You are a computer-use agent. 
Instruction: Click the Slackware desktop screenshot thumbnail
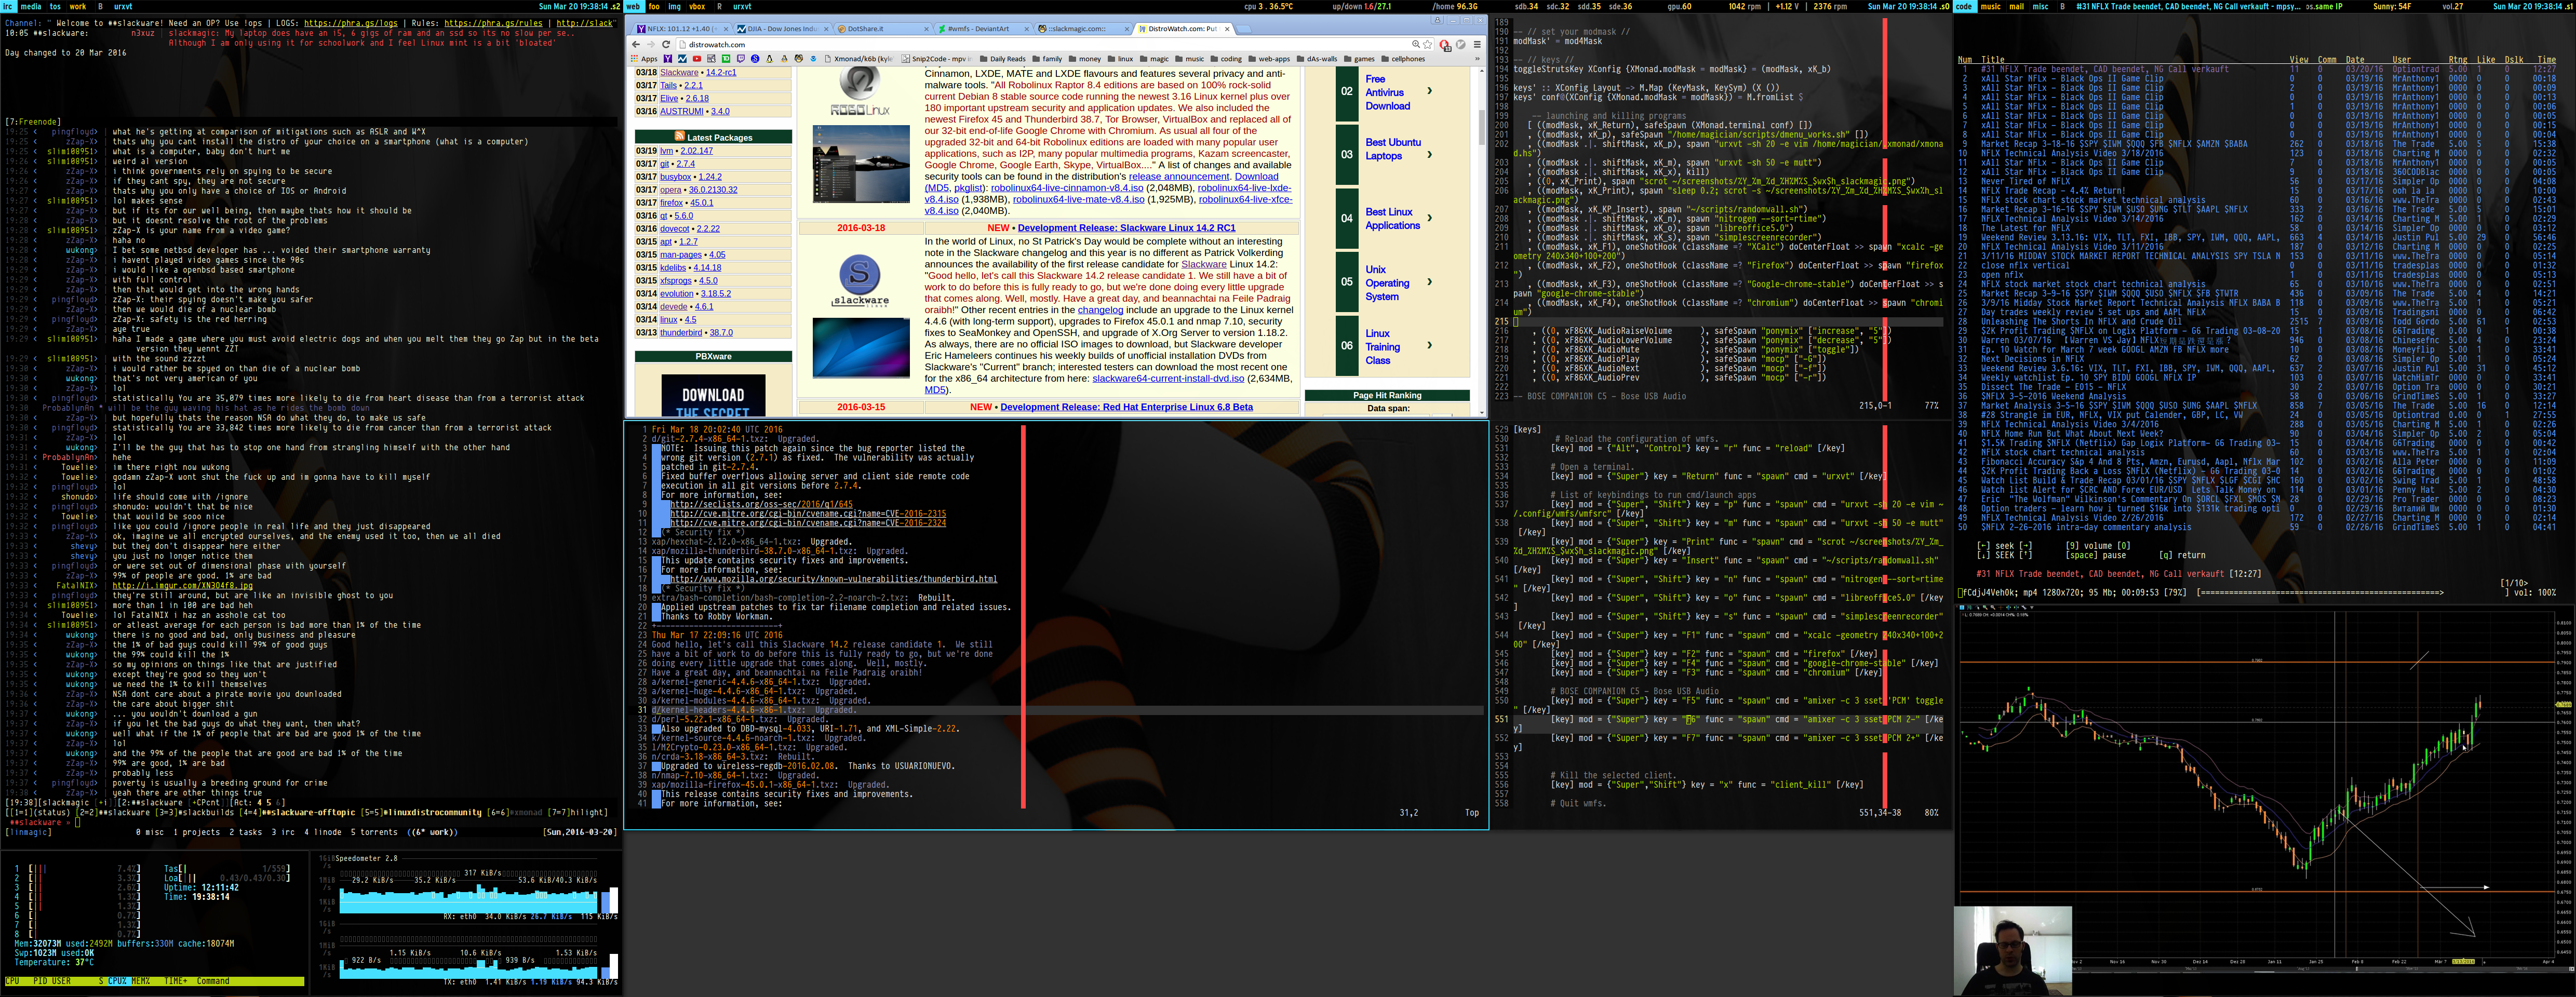860,347
